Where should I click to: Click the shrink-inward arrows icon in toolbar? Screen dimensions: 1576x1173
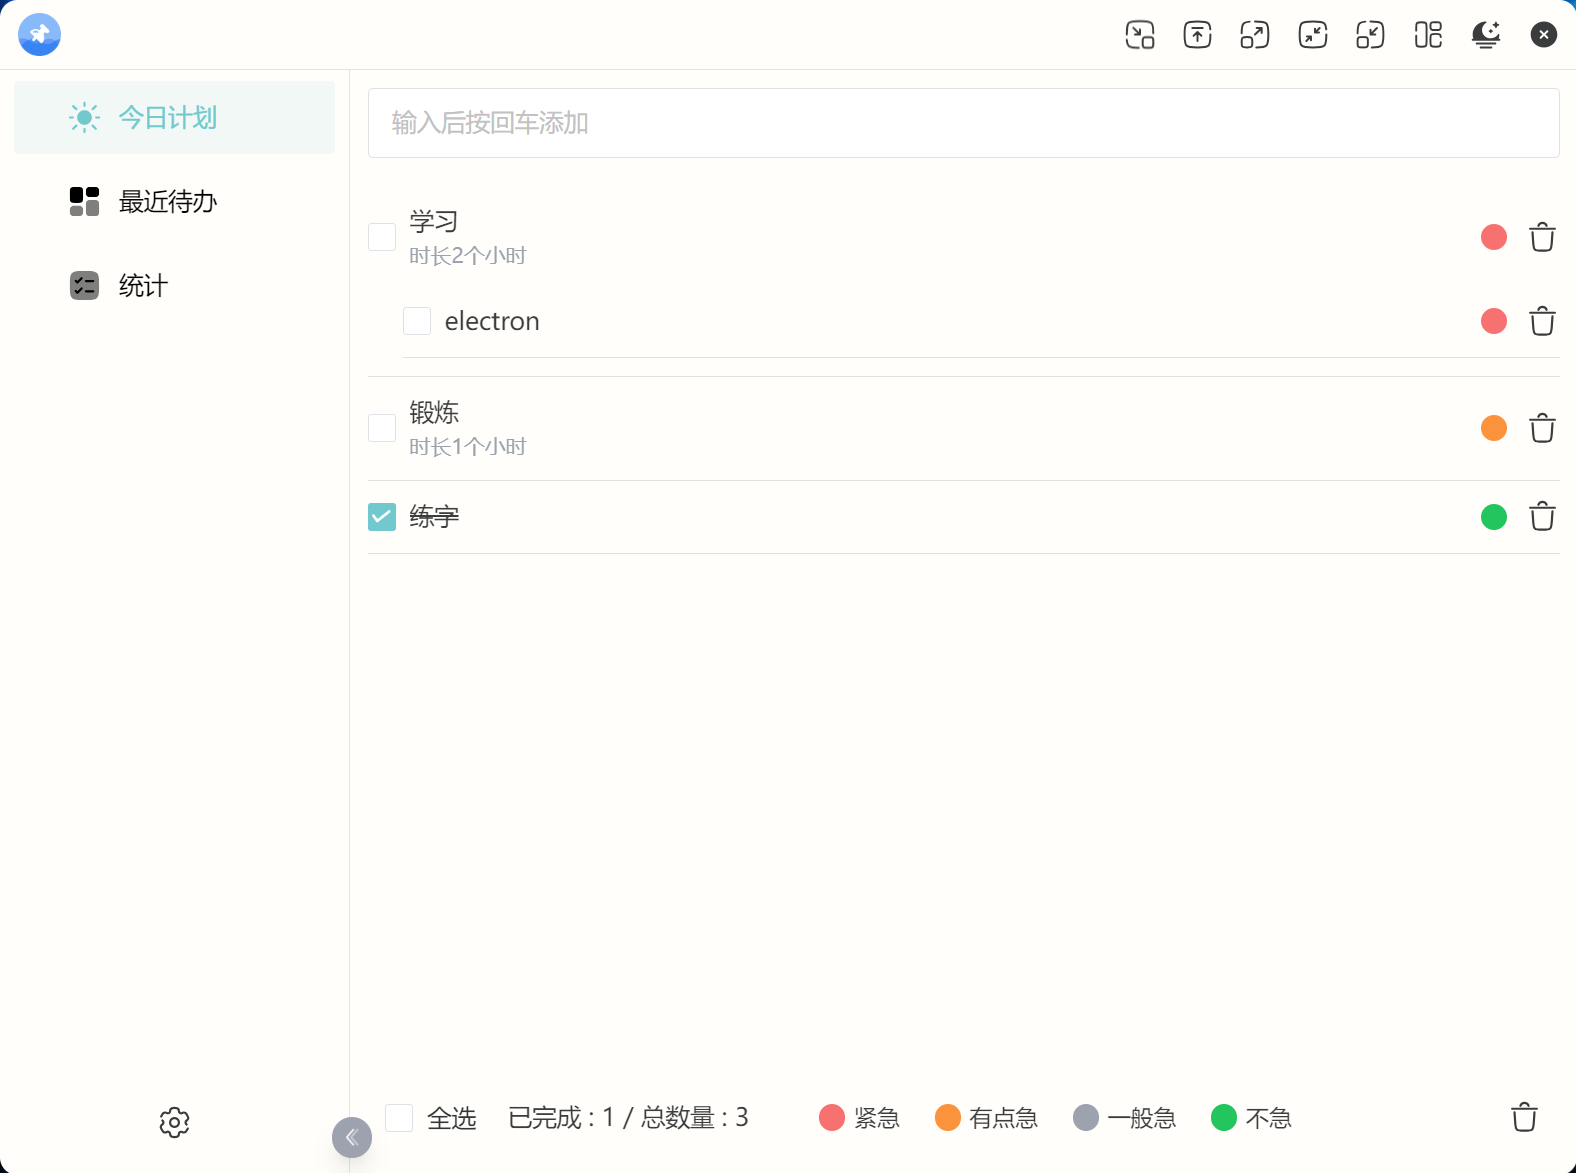point(1312,35)
